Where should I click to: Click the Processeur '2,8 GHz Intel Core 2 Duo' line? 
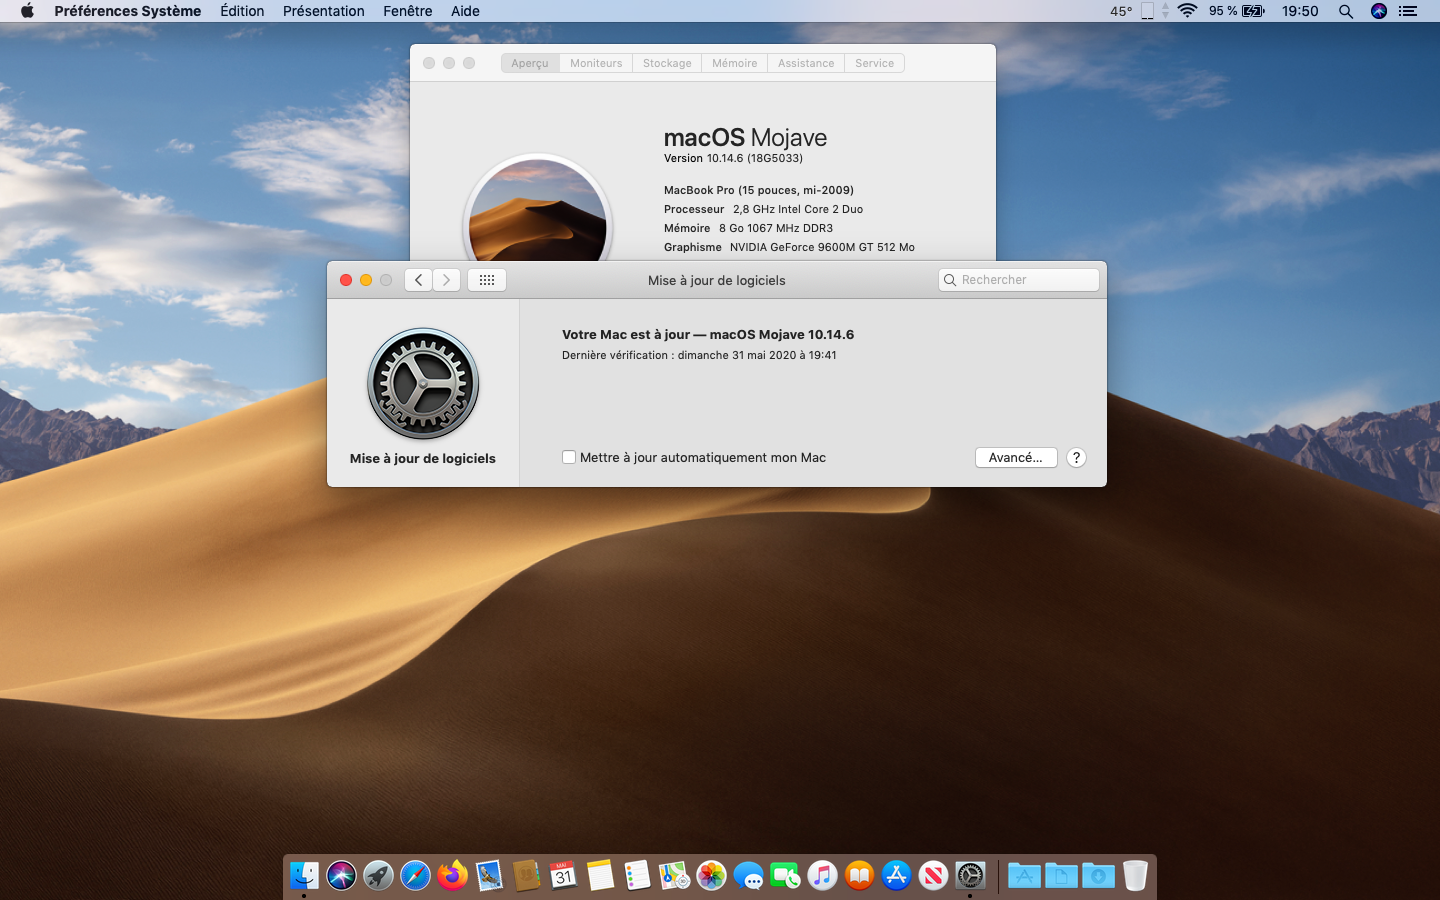[x=763, y=209]
